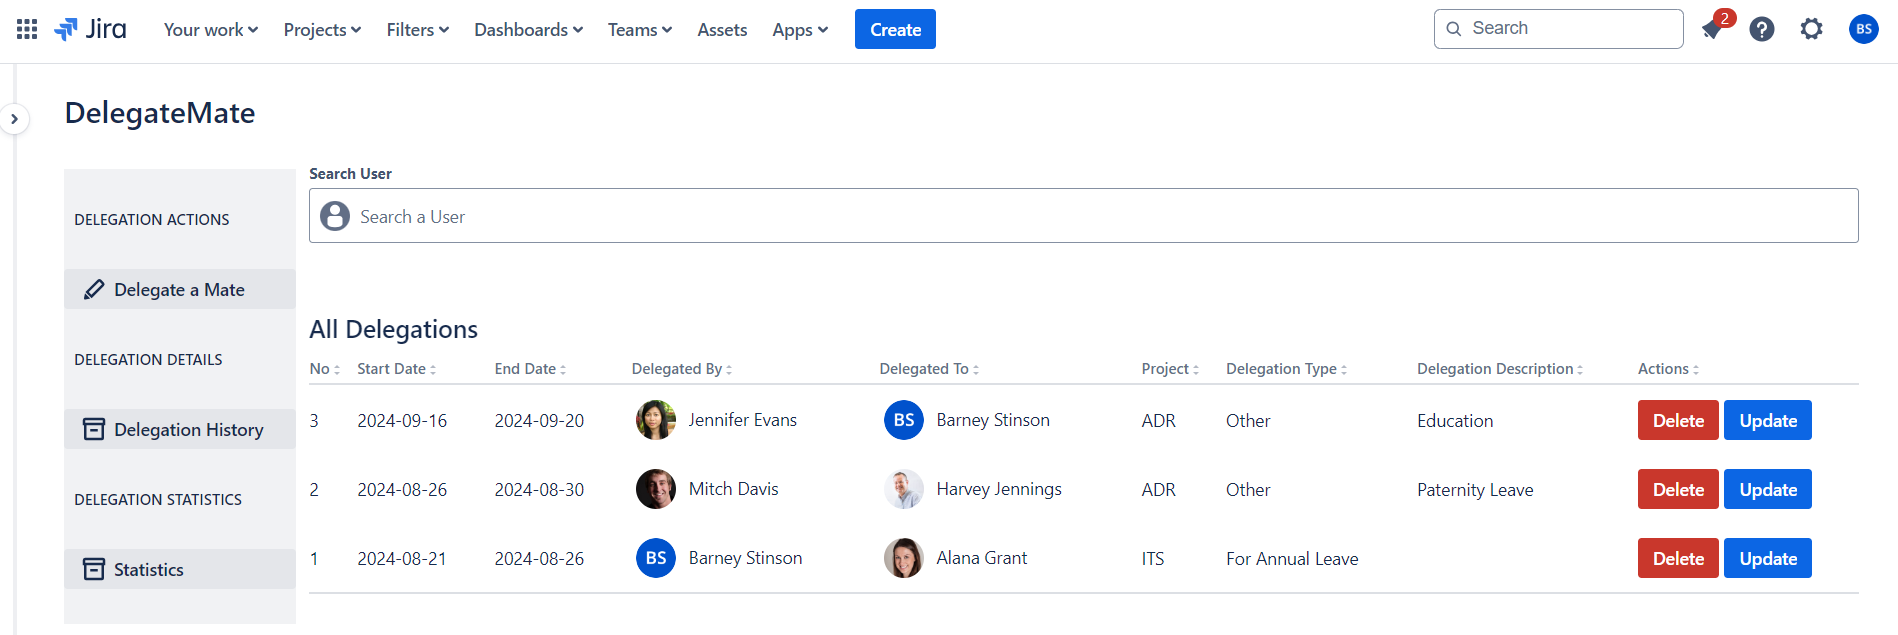Open the Apps dropdown
The width and height of the screenshot is (1898, 635).
click(x=800, y=30)
